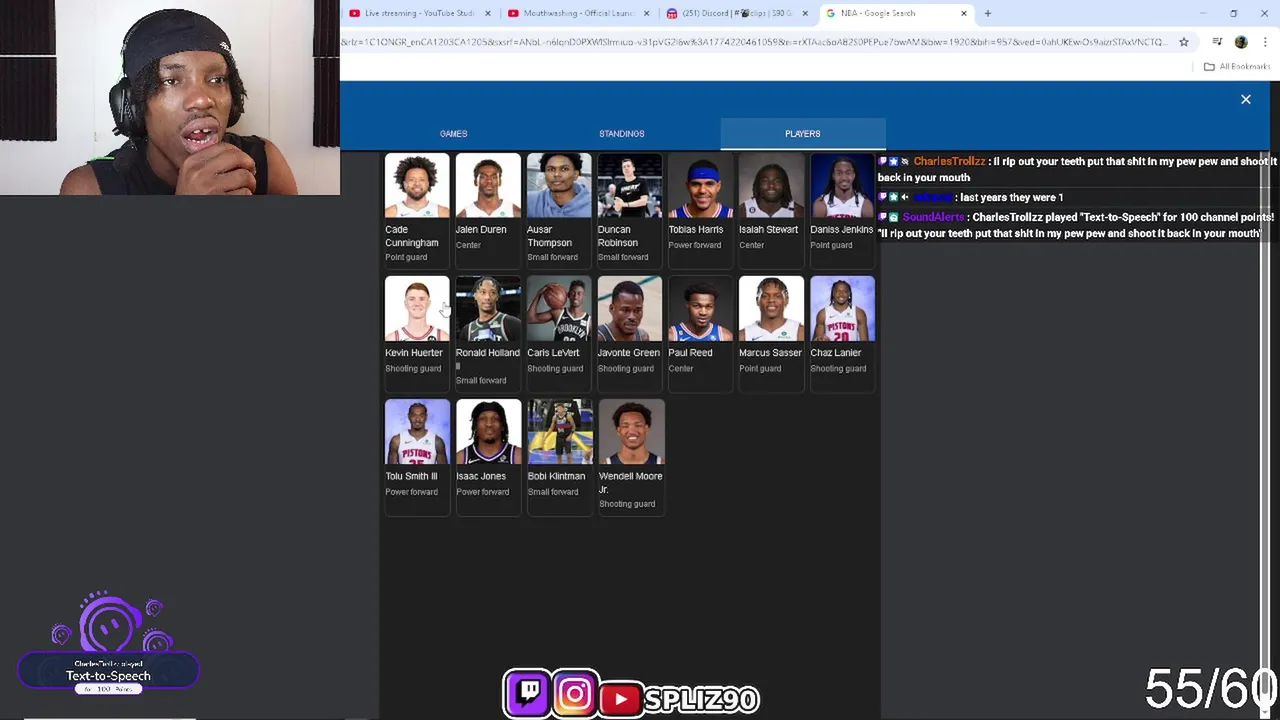
Task: Open the All Bookmarks folder
Action: 1237,66
